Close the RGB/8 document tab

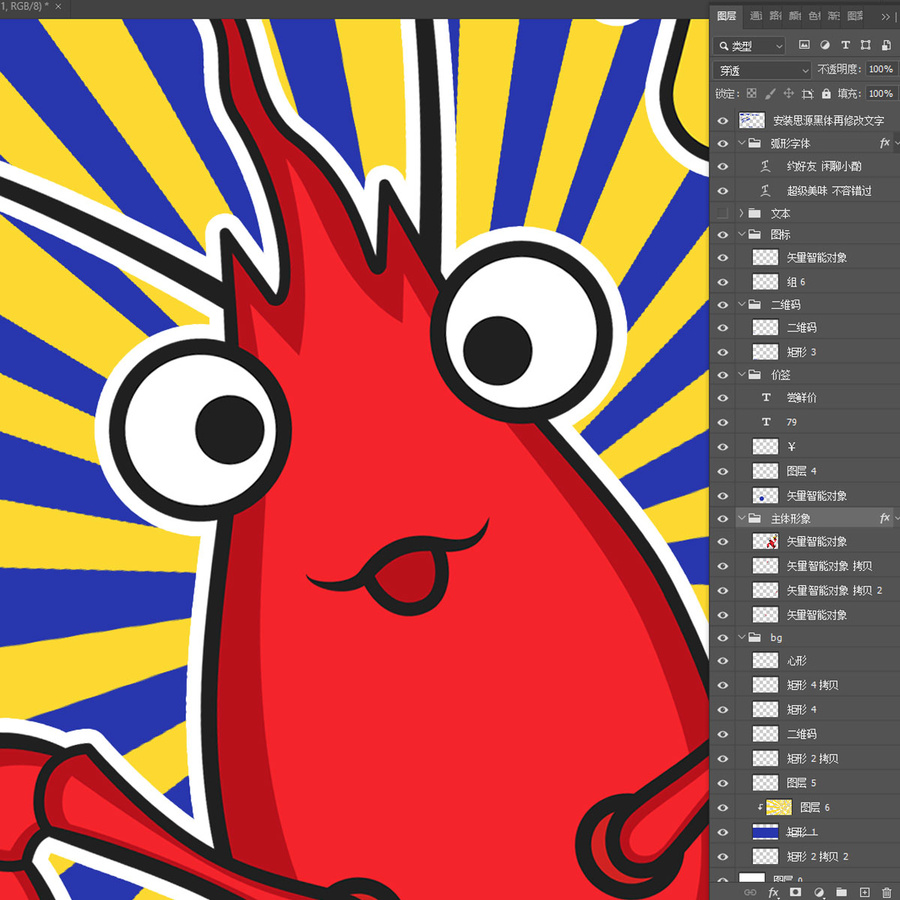58,6
